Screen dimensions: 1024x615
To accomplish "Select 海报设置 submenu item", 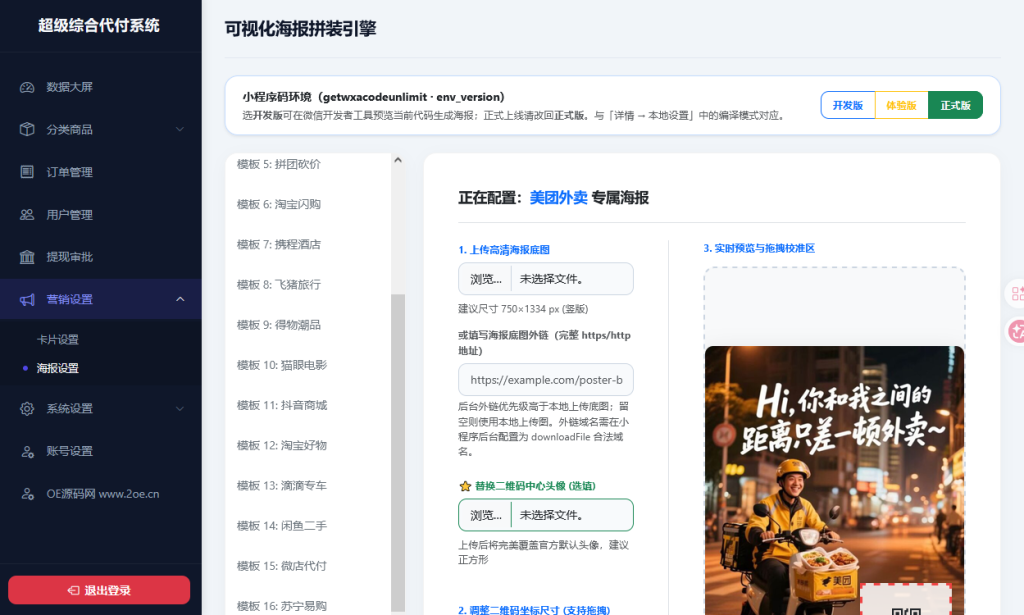I will click(x=57, y=368).
